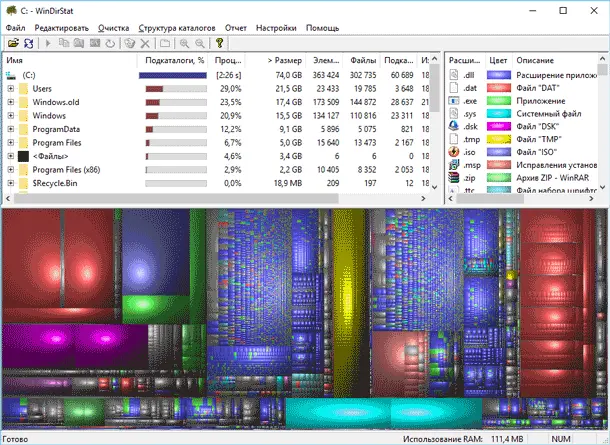Open the Структура каталогов menu
Screen dimensions: 610x445
(177, 28)
